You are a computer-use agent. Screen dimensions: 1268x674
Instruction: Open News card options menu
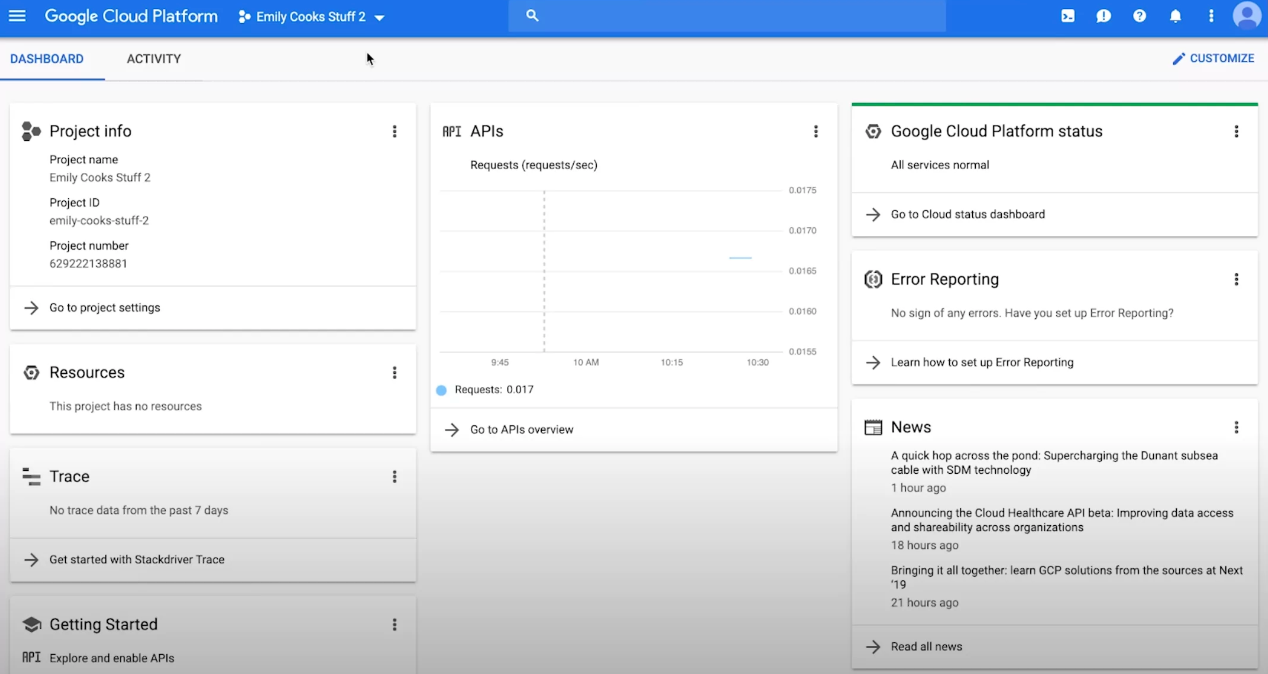[x=1237, y=427]
